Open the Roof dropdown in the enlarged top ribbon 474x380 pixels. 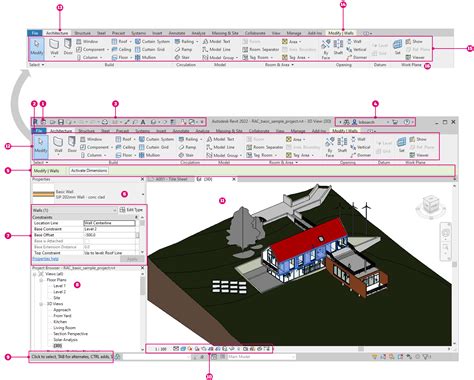(x=131, y=41)
